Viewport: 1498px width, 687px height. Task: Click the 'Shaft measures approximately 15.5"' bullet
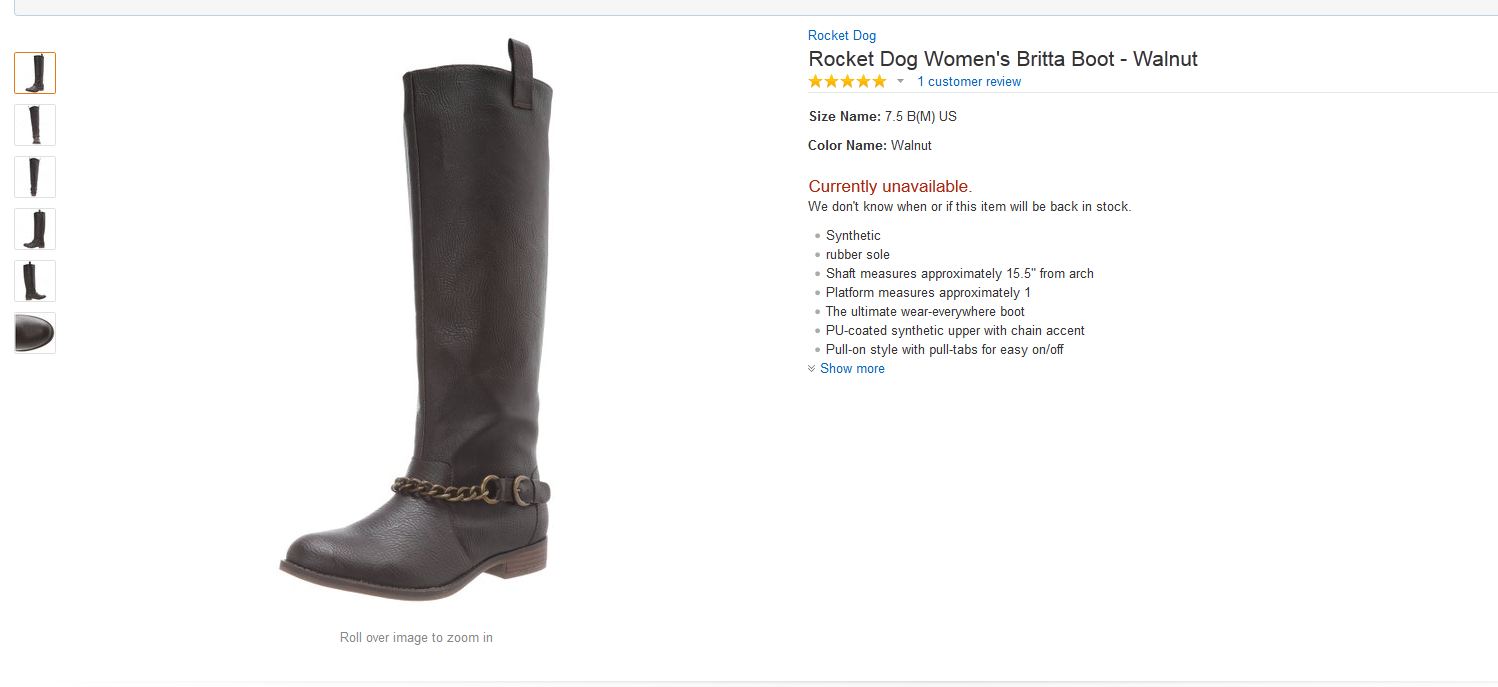pyautogui.click(x=959, y=274)
